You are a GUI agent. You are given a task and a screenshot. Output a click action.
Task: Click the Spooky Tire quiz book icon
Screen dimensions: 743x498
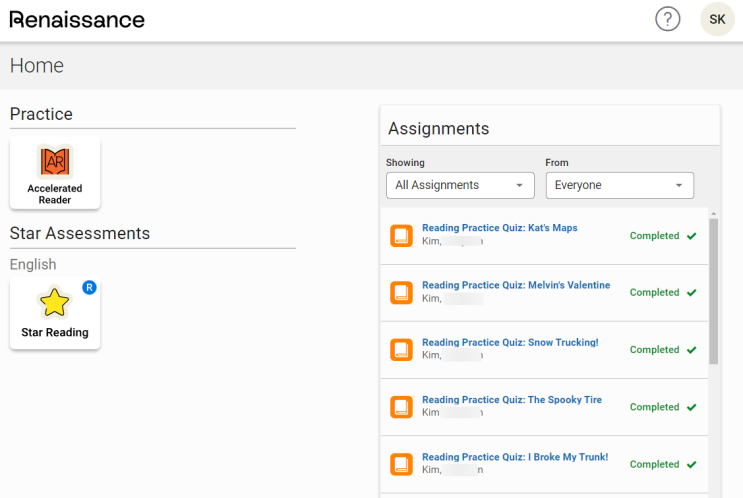(401, 407)
